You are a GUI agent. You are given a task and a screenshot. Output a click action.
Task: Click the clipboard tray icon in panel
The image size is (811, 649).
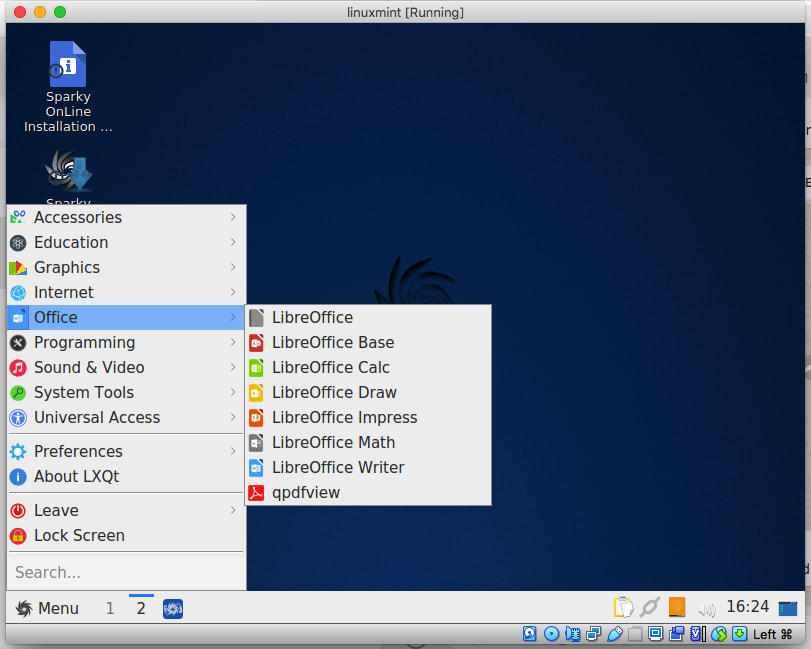pyautogui.click(x=623, y=607)
